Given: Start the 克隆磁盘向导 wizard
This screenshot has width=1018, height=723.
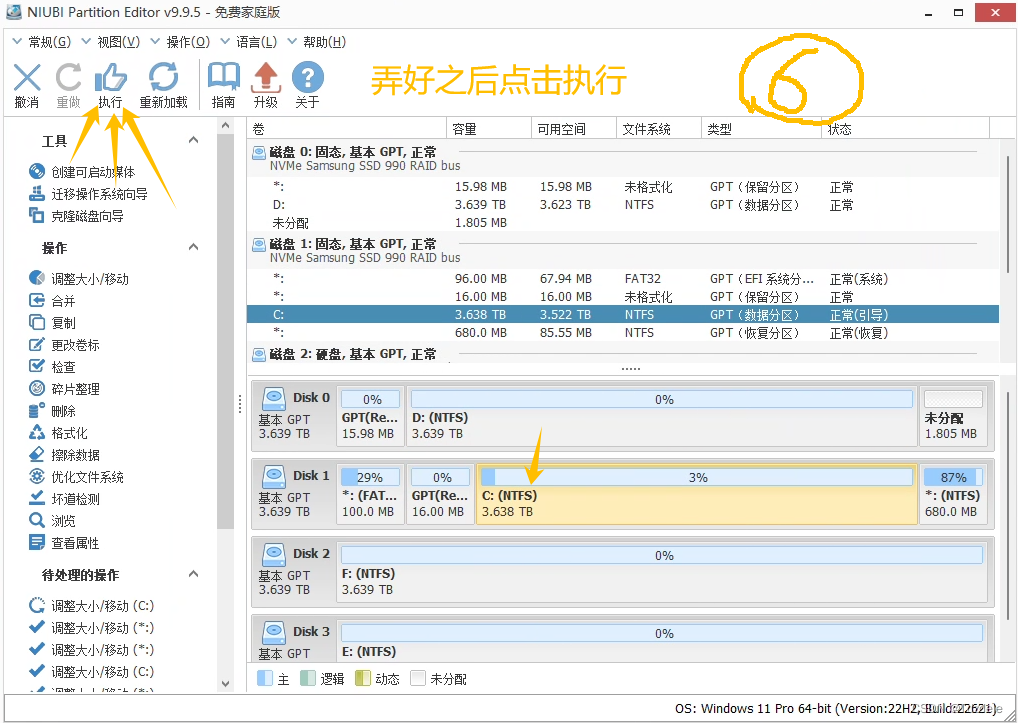Looking at the screenshot, I should pos(76,216).
